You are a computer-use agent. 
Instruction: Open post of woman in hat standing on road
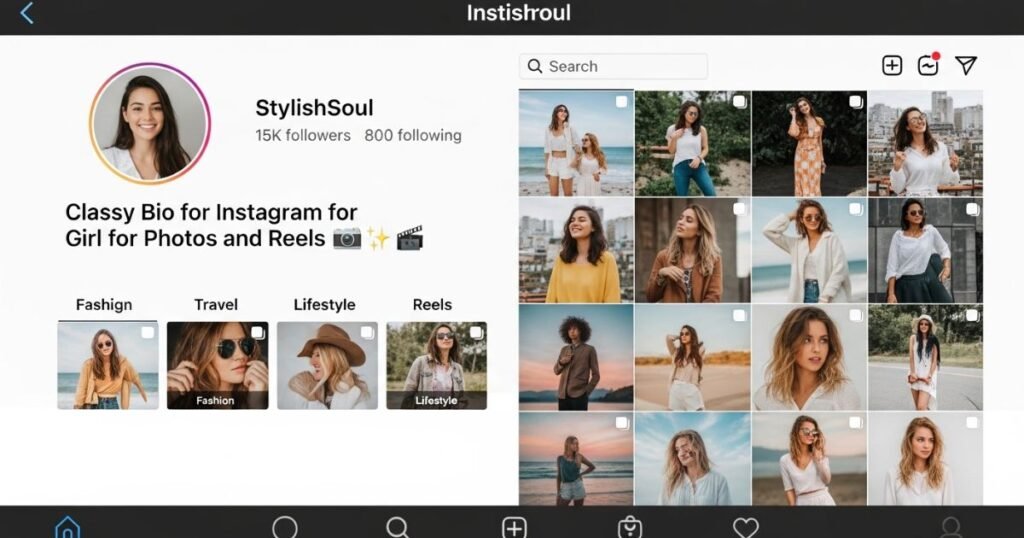click(x=925, y=357)
